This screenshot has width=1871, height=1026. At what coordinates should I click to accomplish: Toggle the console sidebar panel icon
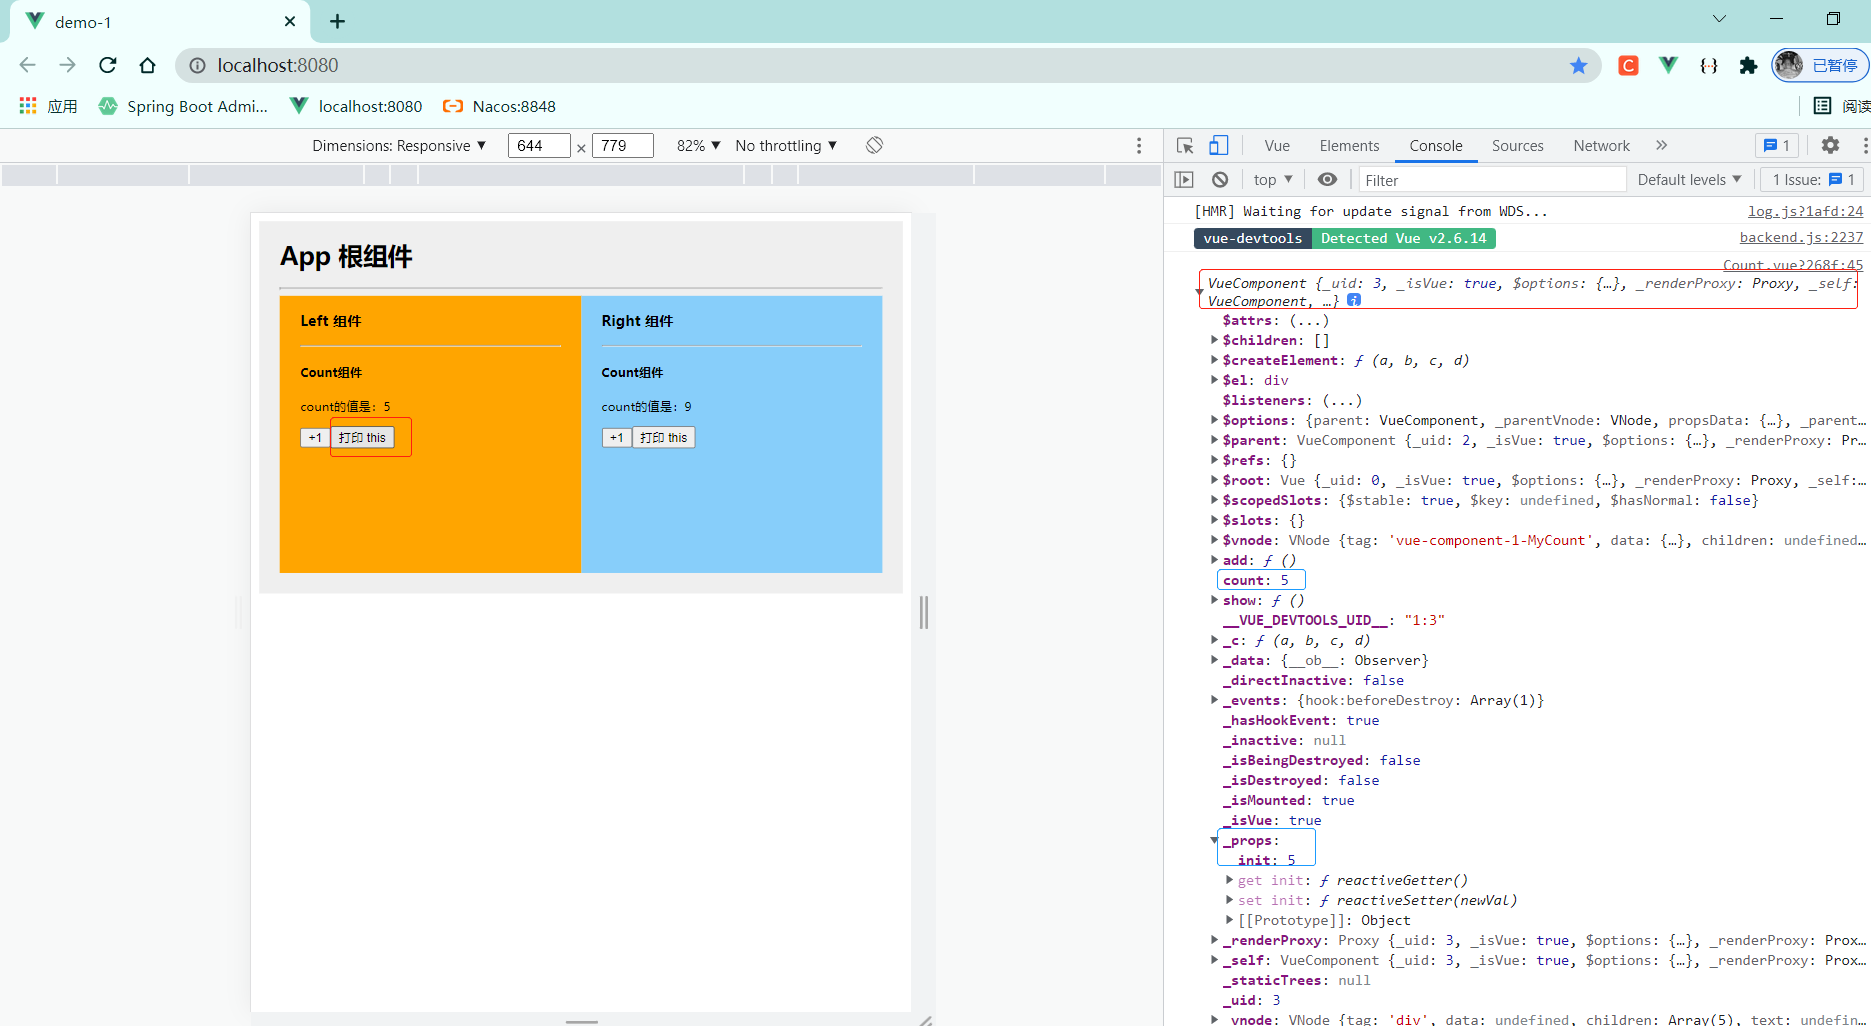[1184, 180]
